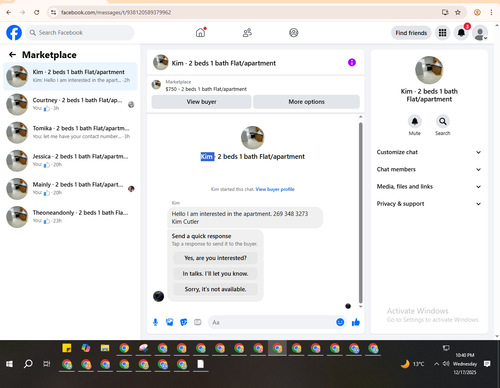500x388 pixels.
Task: Click the chat header title 'Kim - 2 beds 1 bath'
Action: pyautogui.click(x=224, y=63)
